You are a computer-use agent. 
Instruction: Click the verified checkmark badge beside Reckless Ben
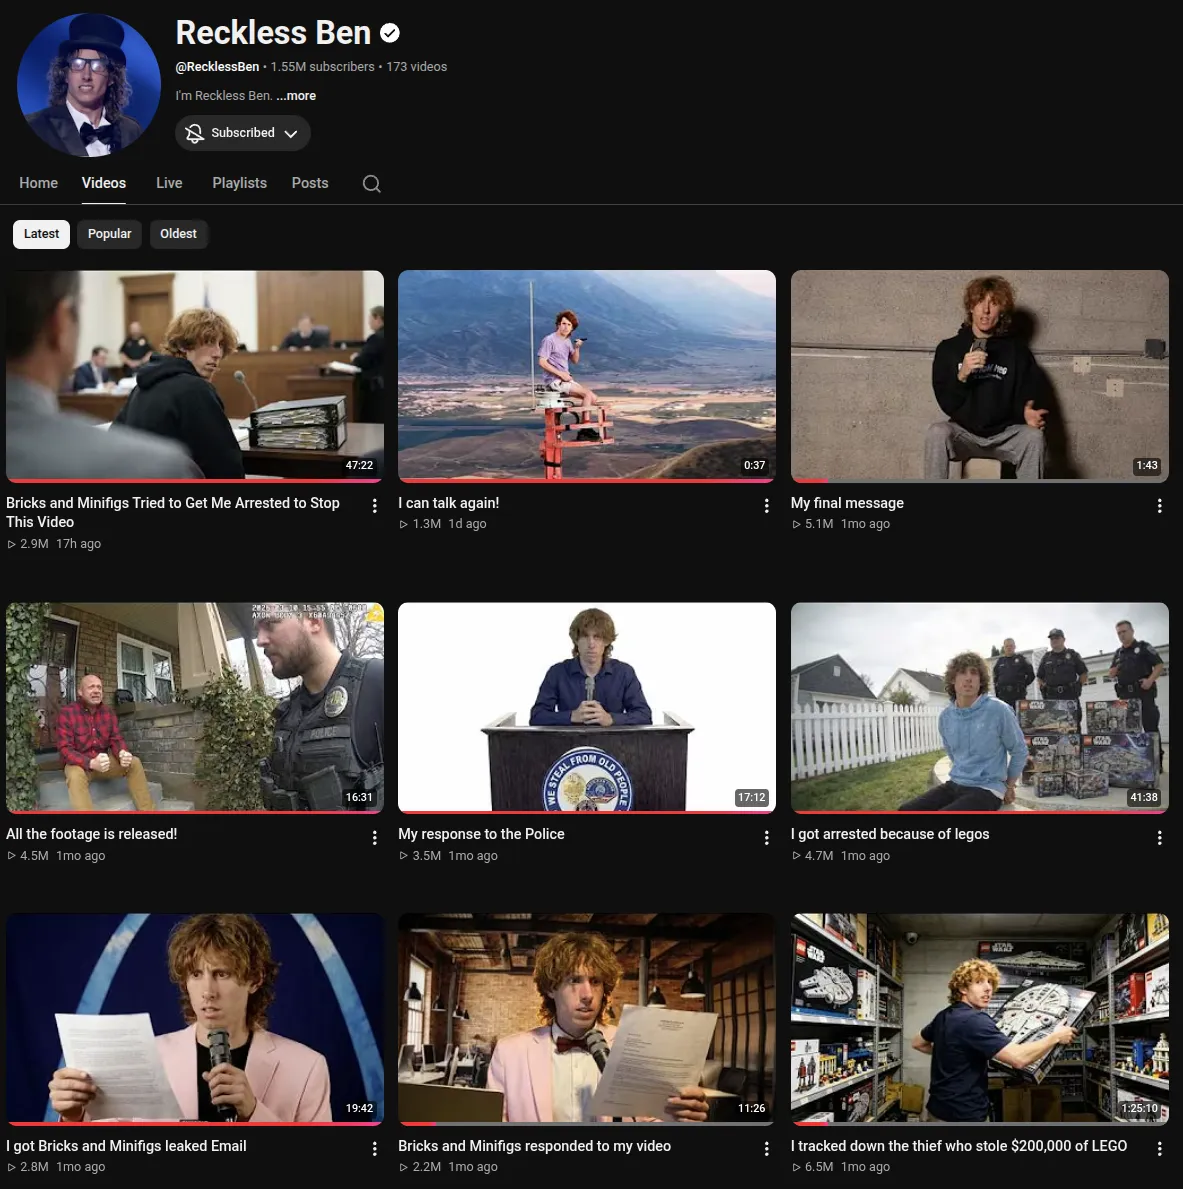point(390,33)
